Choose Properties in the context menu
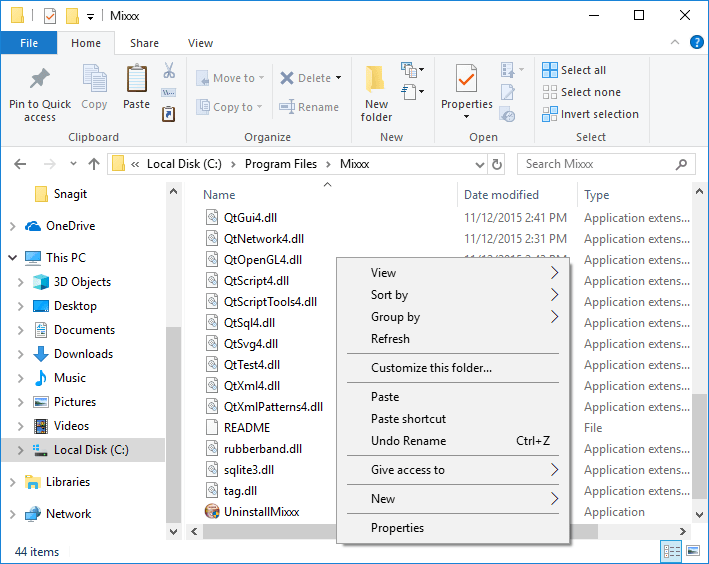 [x=453, y=528]
